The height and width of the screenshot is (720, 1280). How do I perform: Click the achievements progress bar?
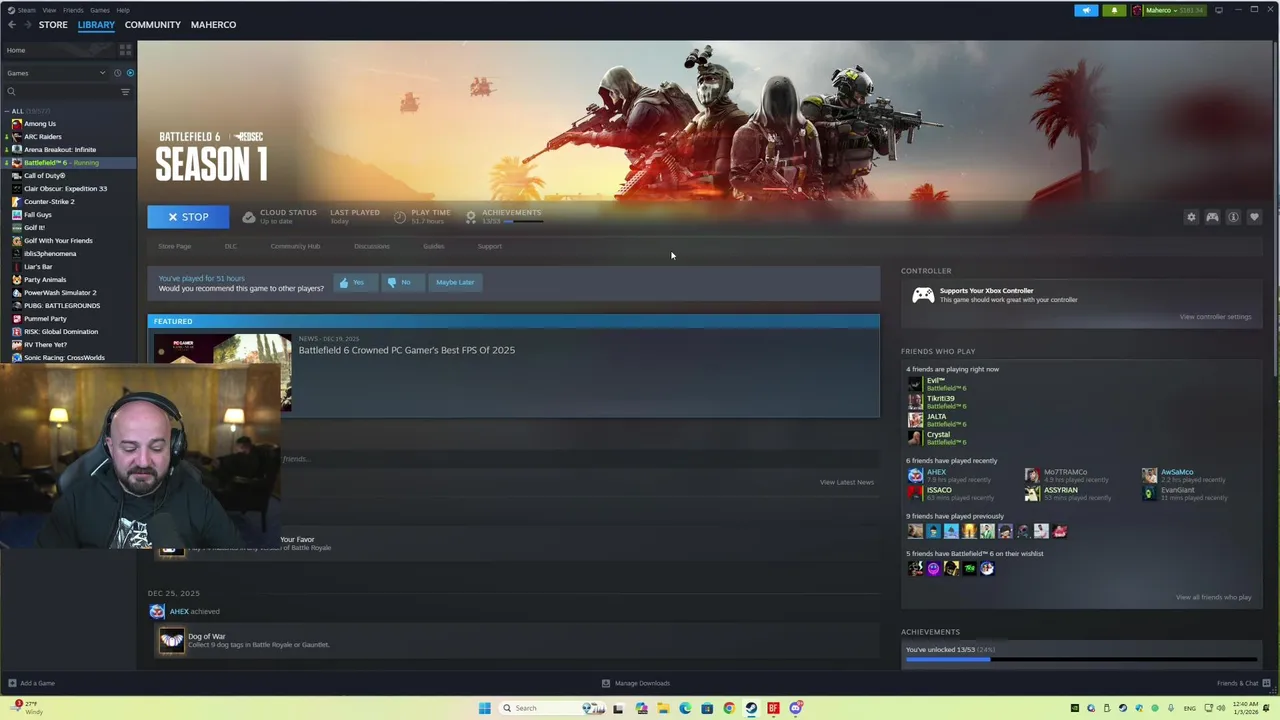tap(1081, 659)
